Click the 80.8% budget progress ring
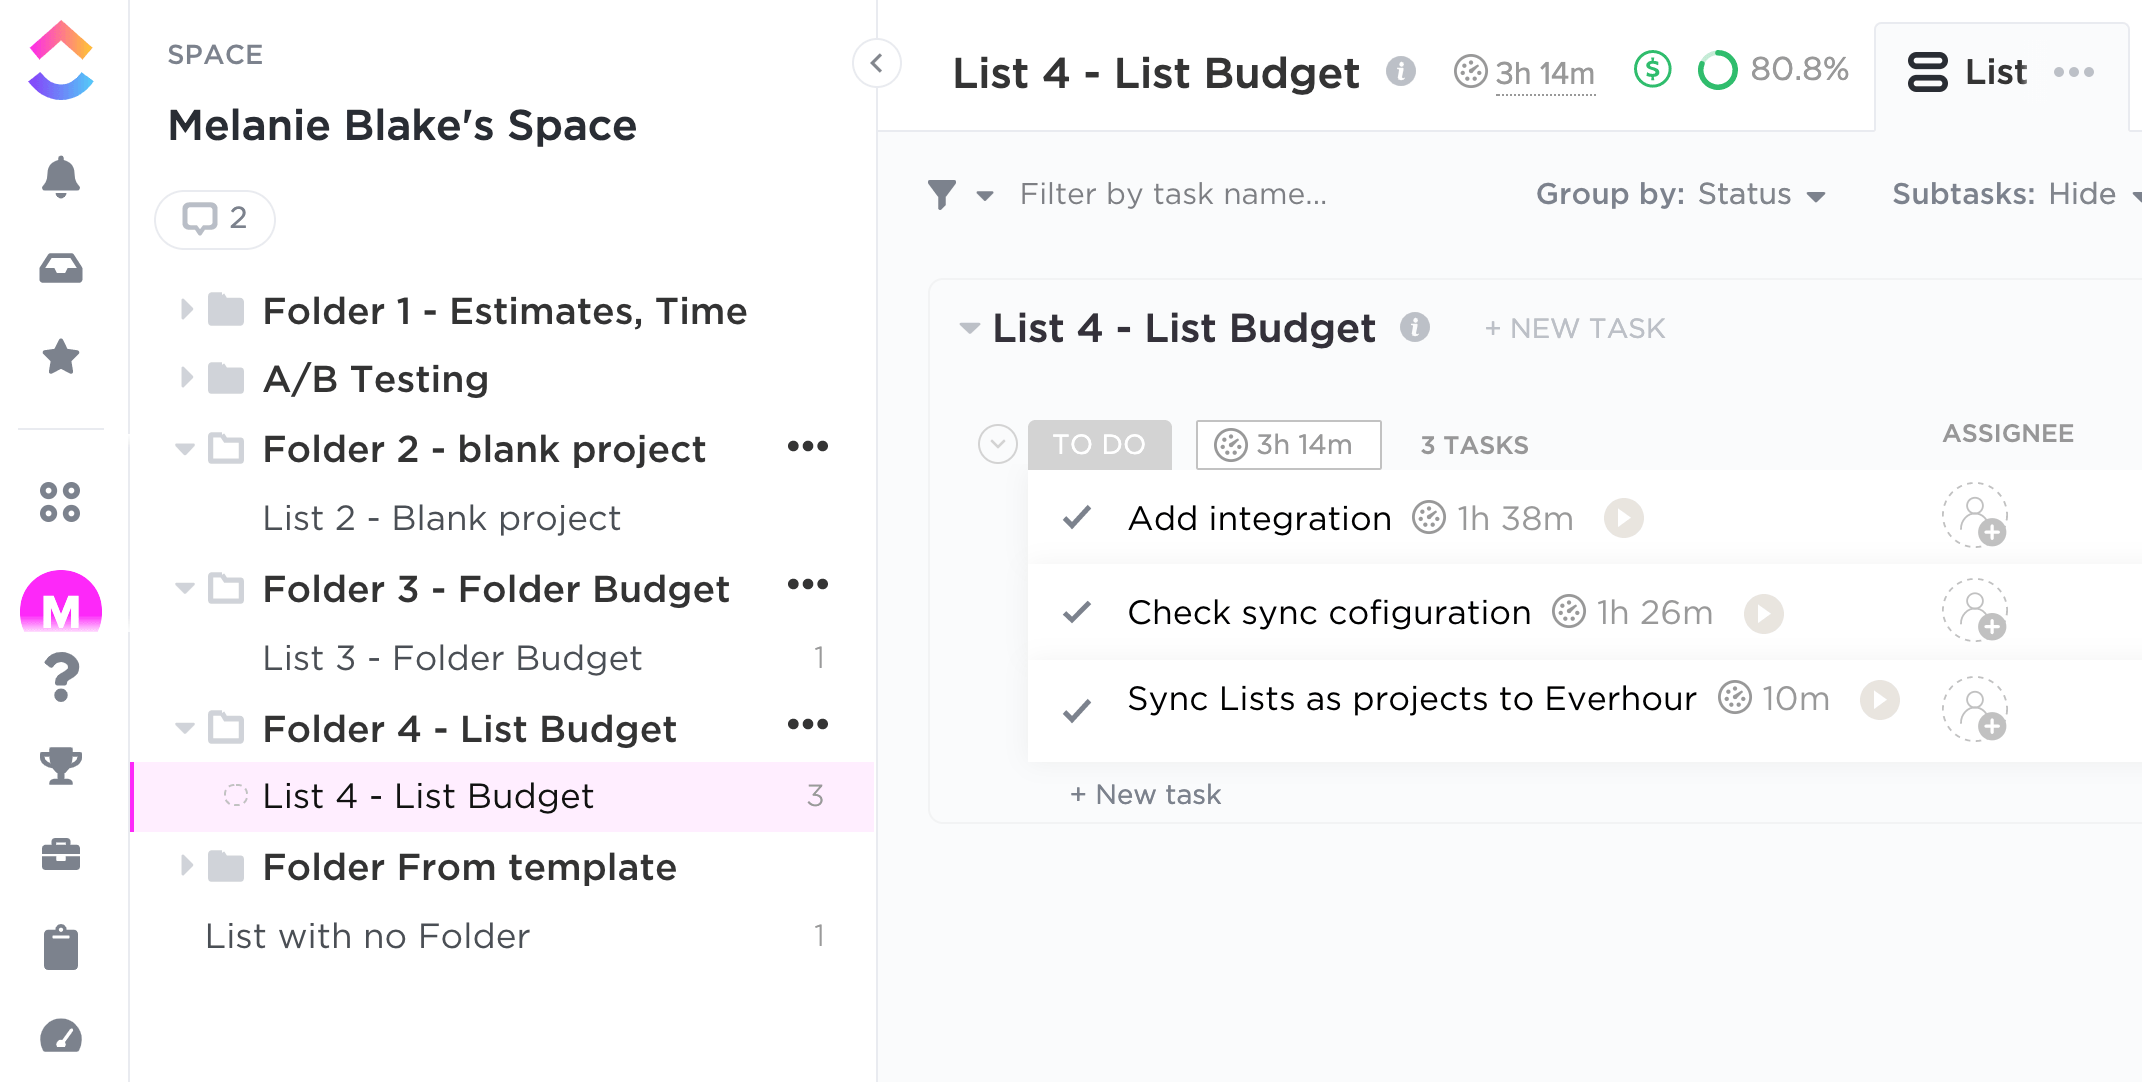This screenshot has width=2142, height=1082. [1718, 70]
